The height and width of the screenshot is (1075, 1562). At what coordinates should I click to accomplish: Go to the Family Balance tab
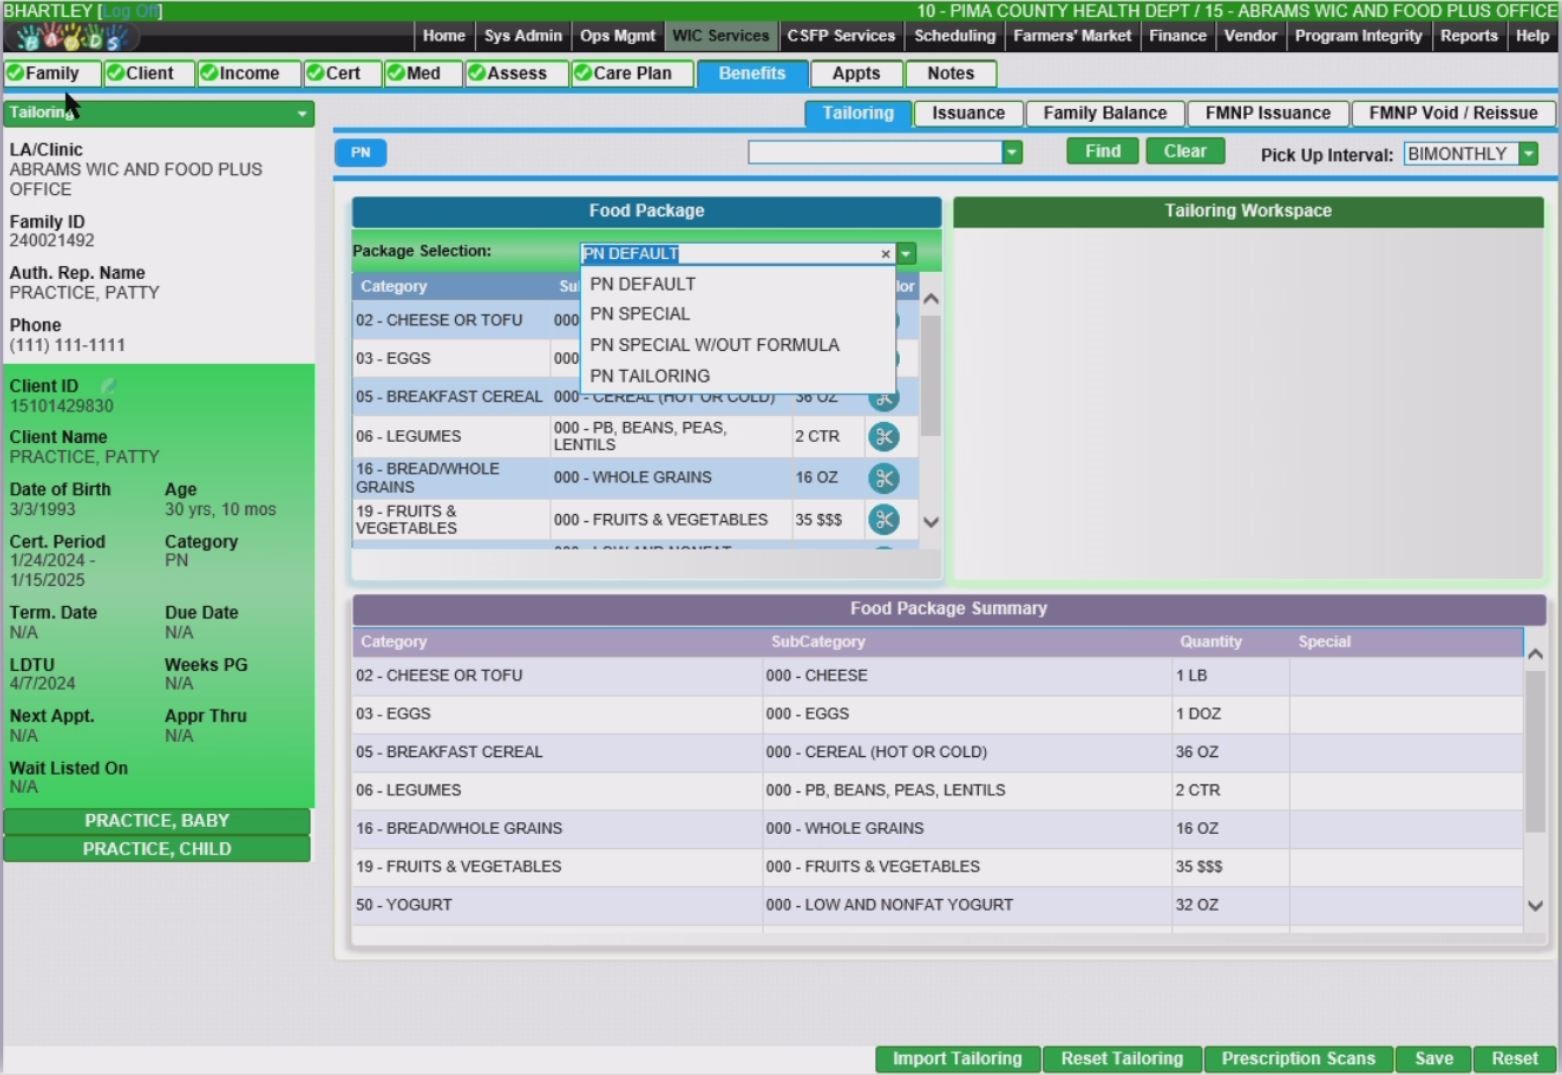pyautogui.click(x=1104, y=114)
